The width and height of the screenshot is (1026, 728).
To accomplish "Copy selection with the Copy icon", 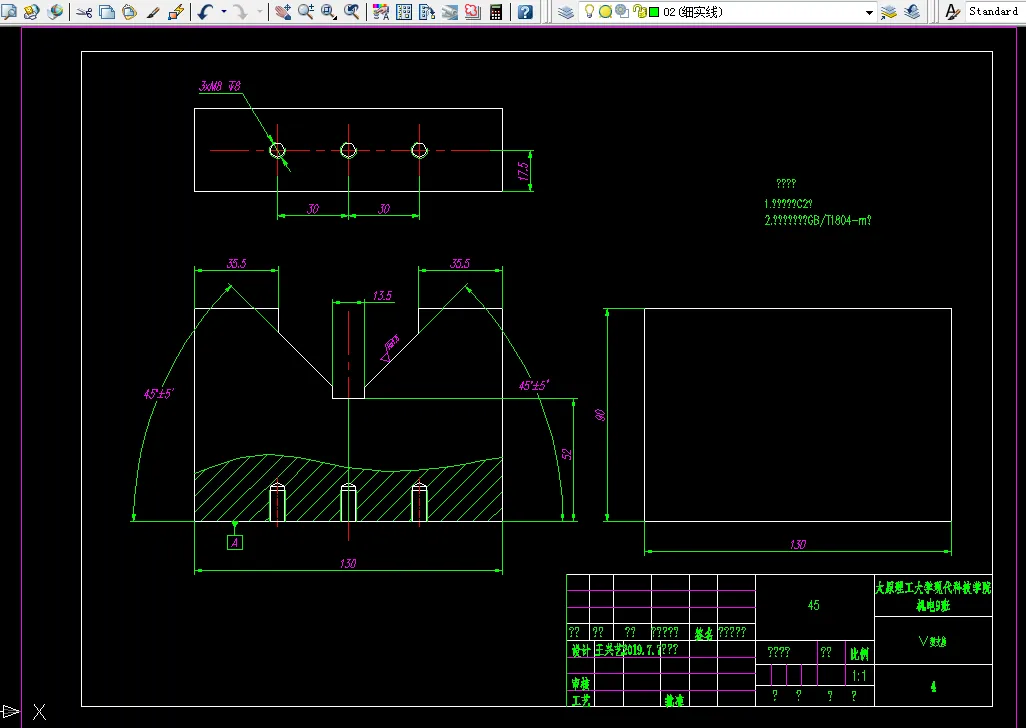I will point(107,12).
